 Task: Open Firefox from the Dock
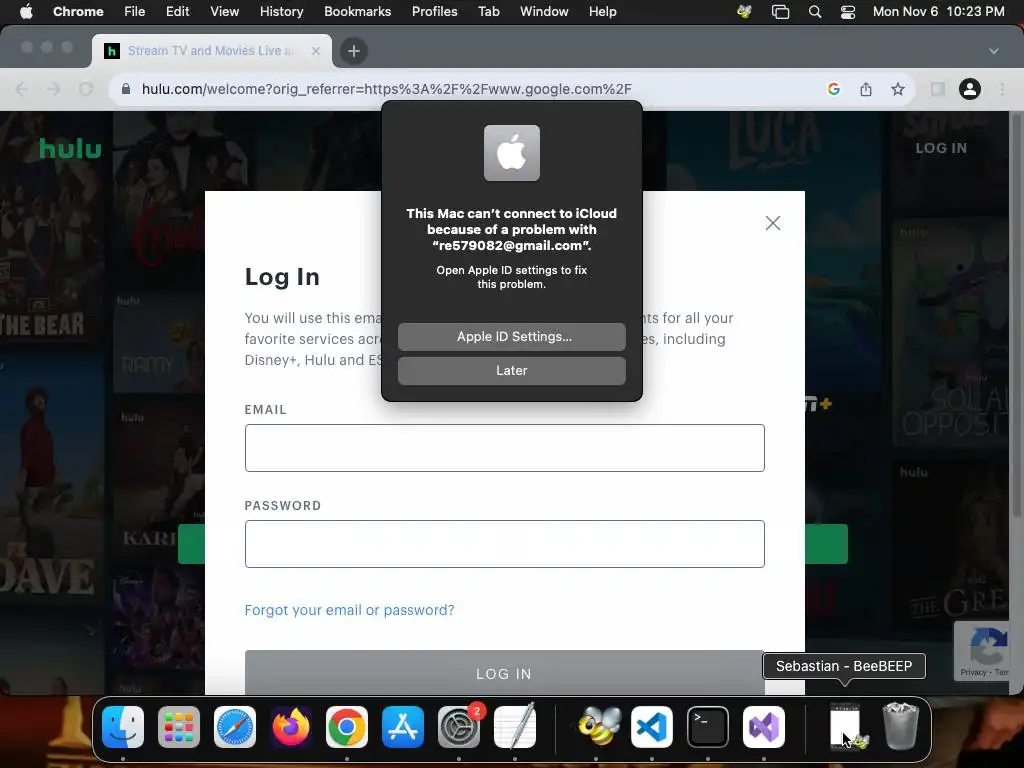click(291, 727)
